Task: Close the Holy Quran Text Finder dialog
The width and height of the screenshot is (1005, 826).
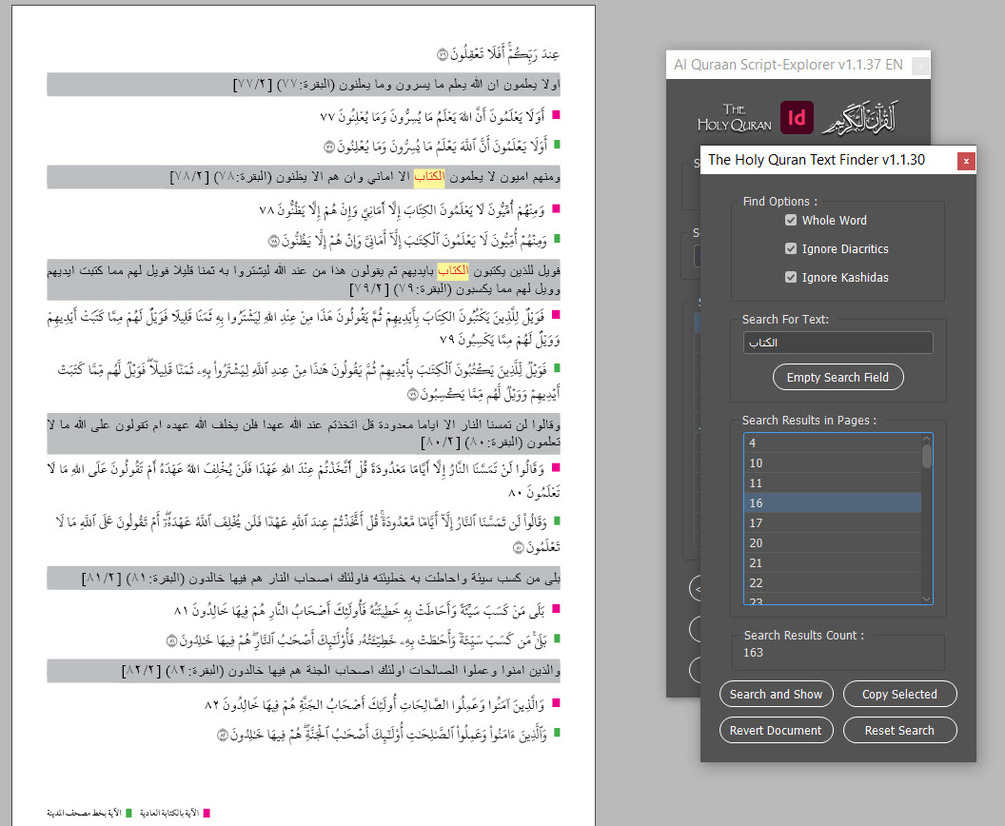Action: 966,161
